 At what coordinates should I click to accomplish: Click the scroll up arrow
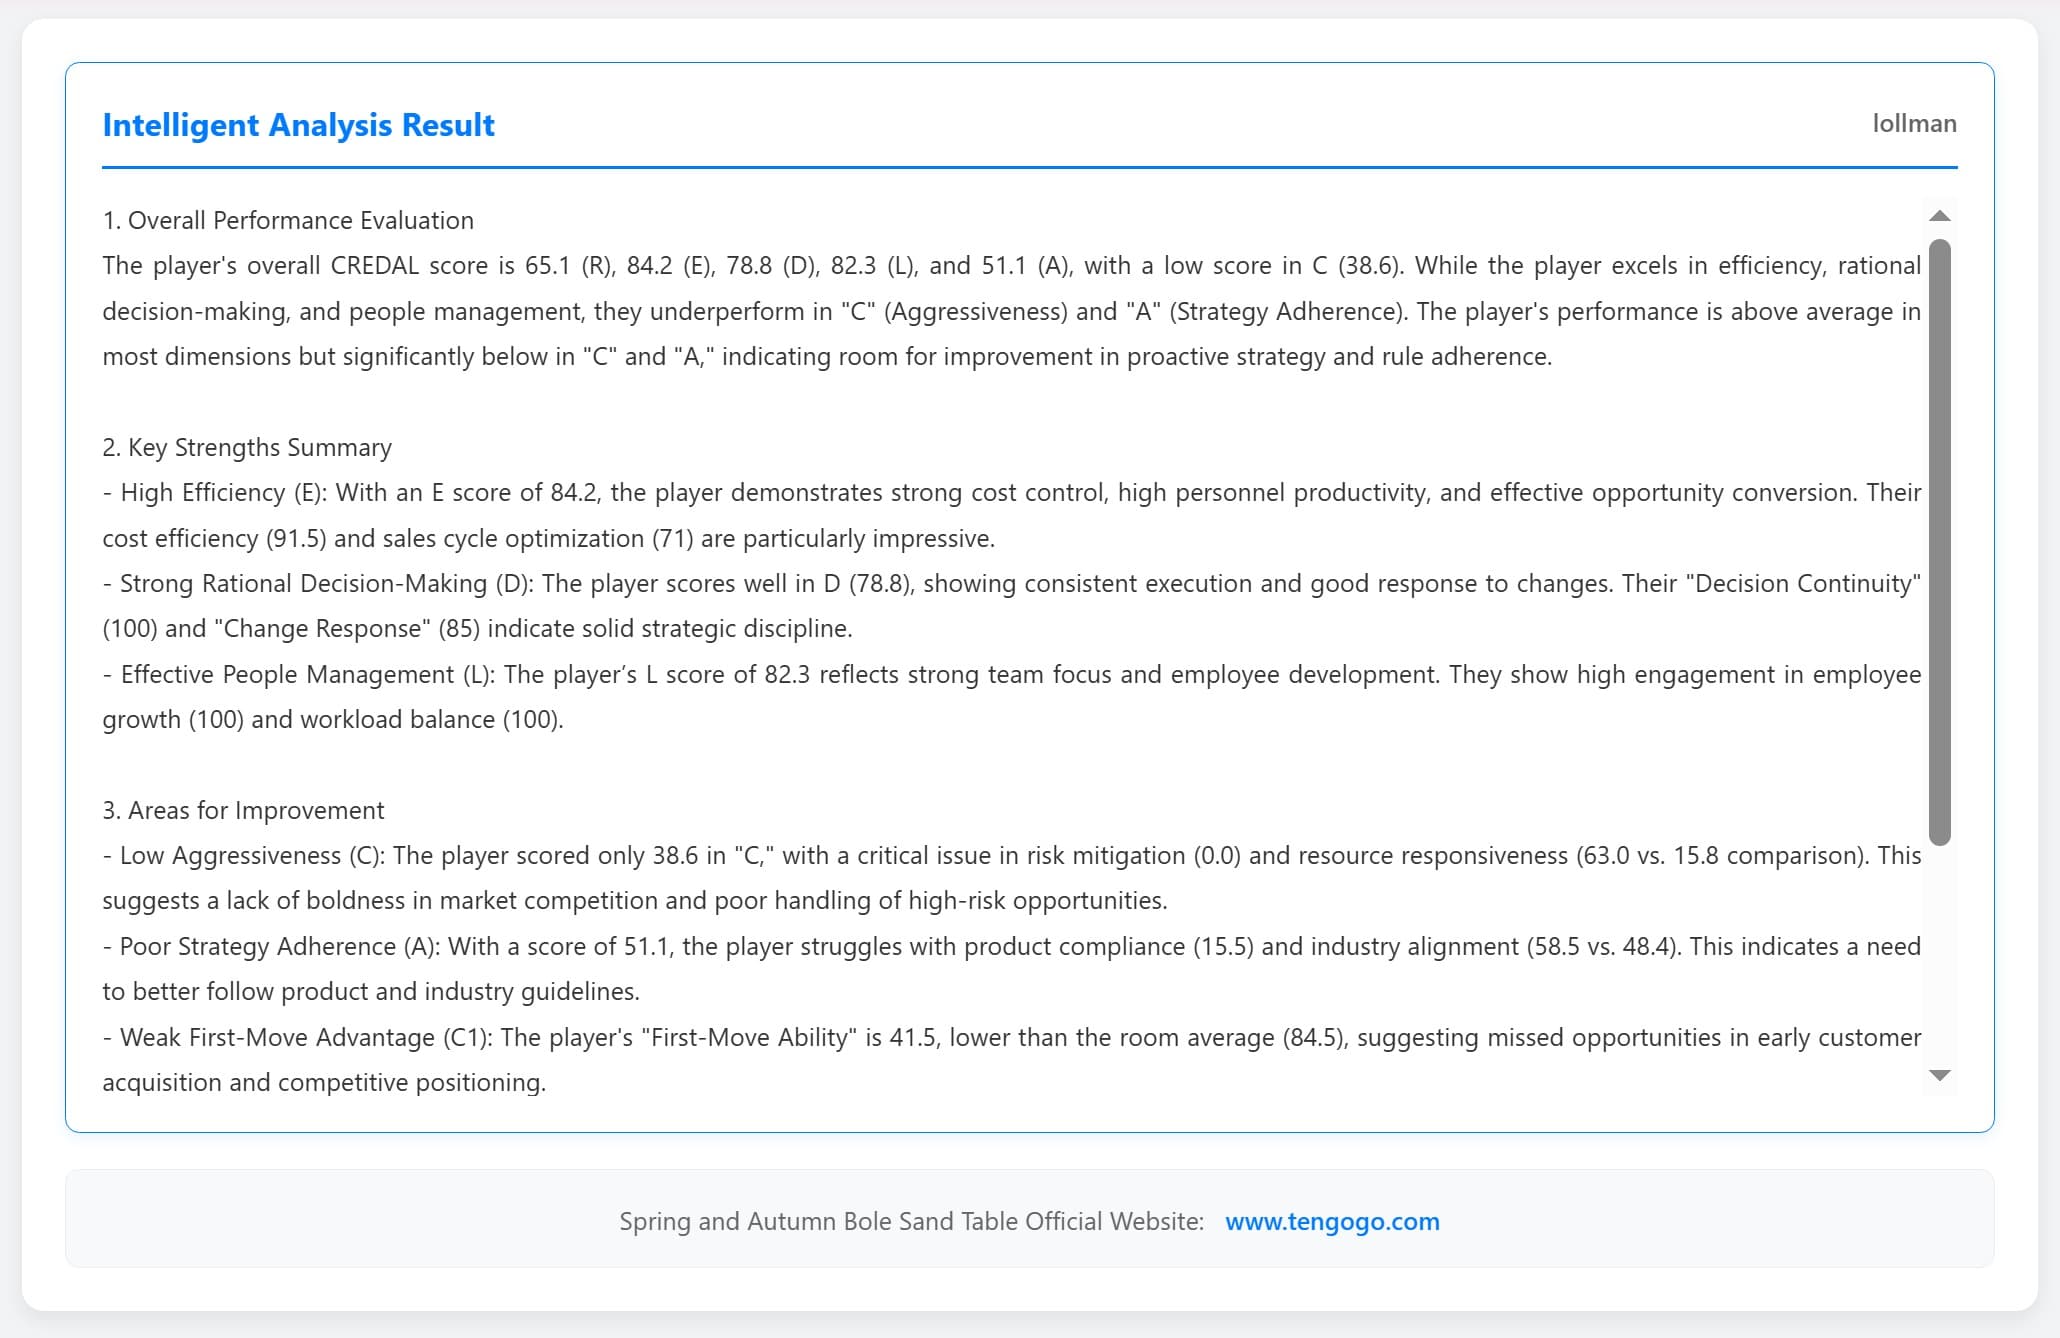(1940, 216)
